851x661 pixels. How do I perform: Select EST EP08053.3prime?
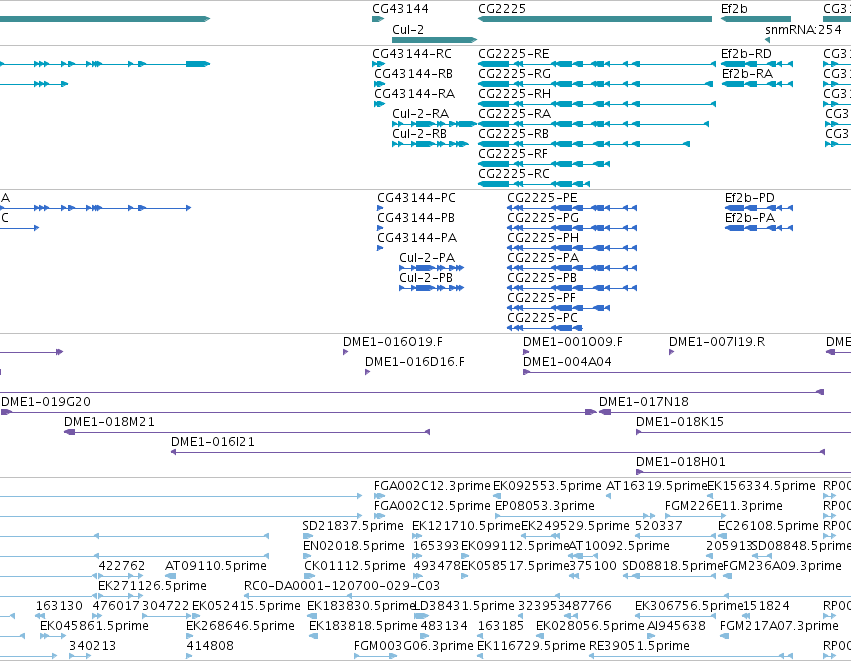click(x=545, y=506)
